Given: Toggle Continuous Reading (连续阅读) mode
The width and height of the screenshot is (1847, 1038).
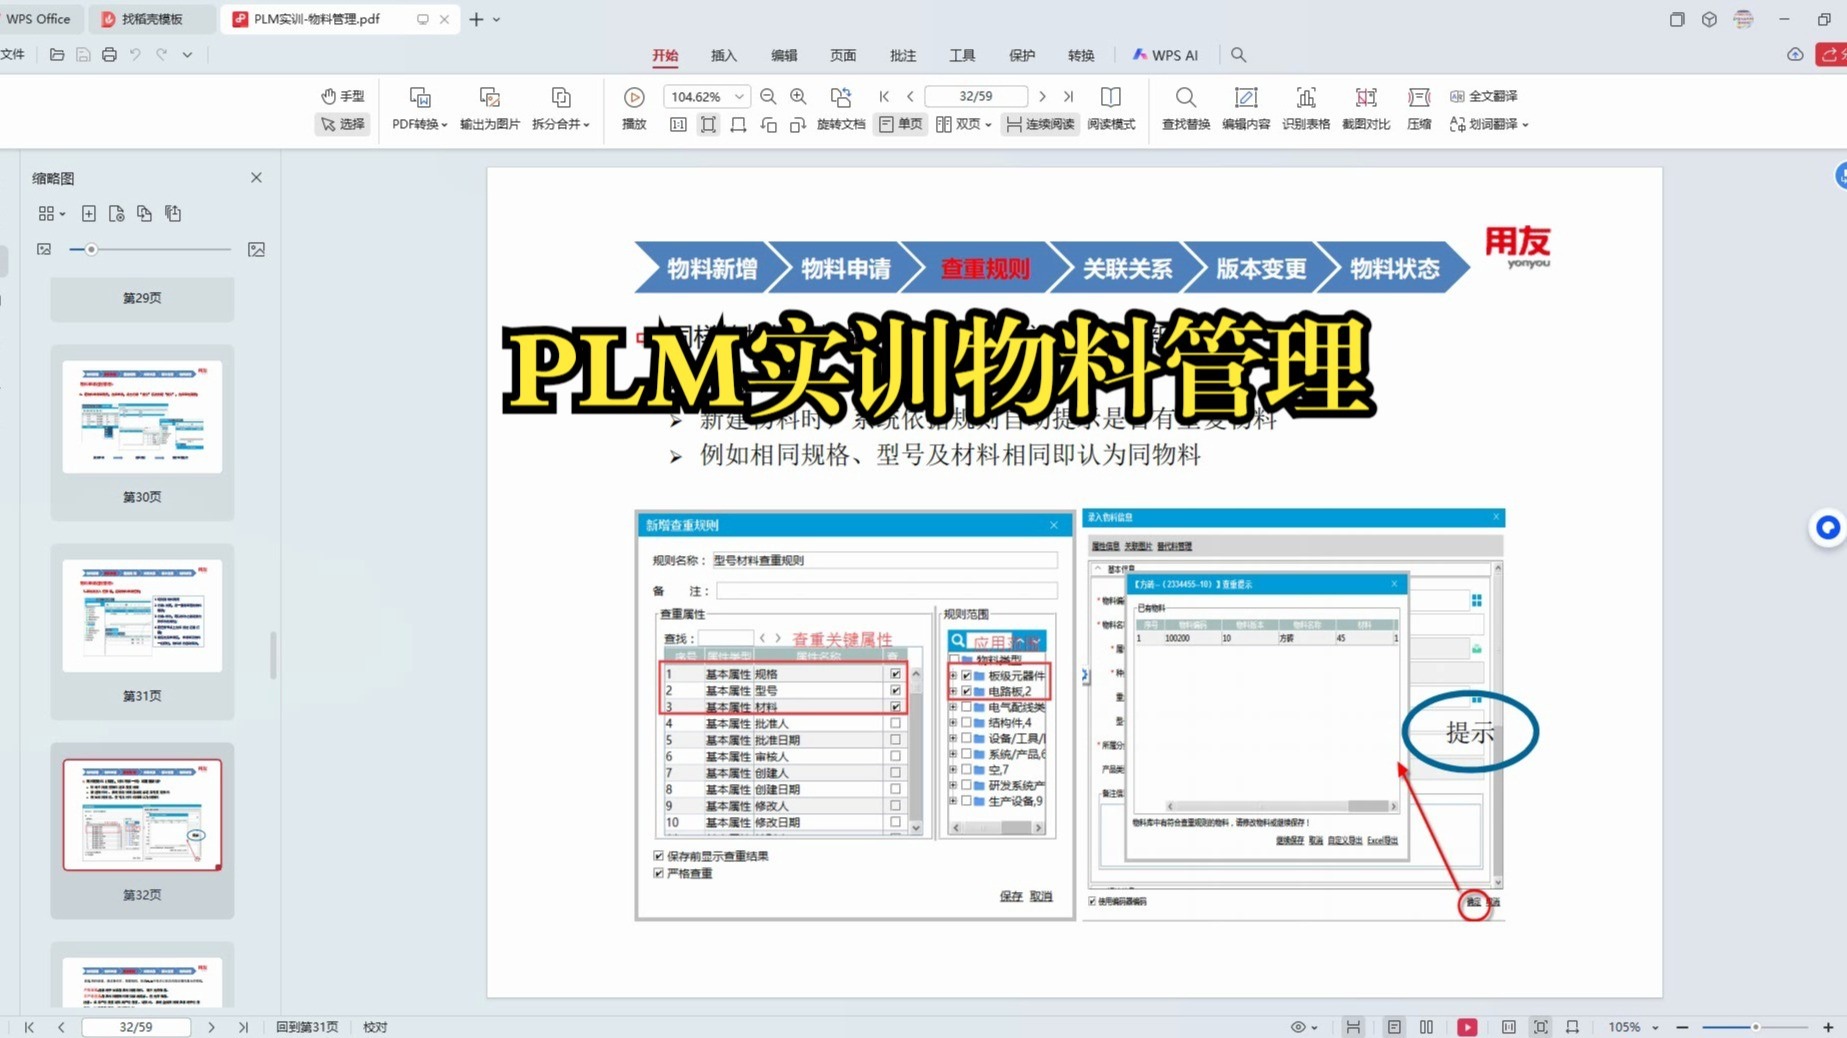Looking at the screenshot, I should pyautogui.click(x=1040, y=124).
